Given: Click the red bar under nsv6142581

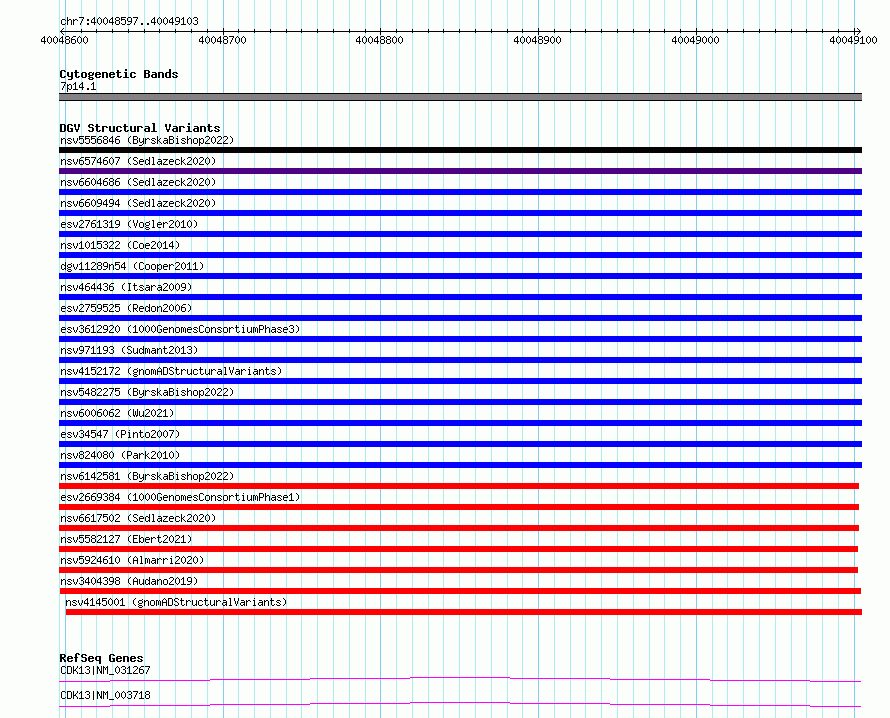Looking at the screenshot, I should [x=459, y=486].
